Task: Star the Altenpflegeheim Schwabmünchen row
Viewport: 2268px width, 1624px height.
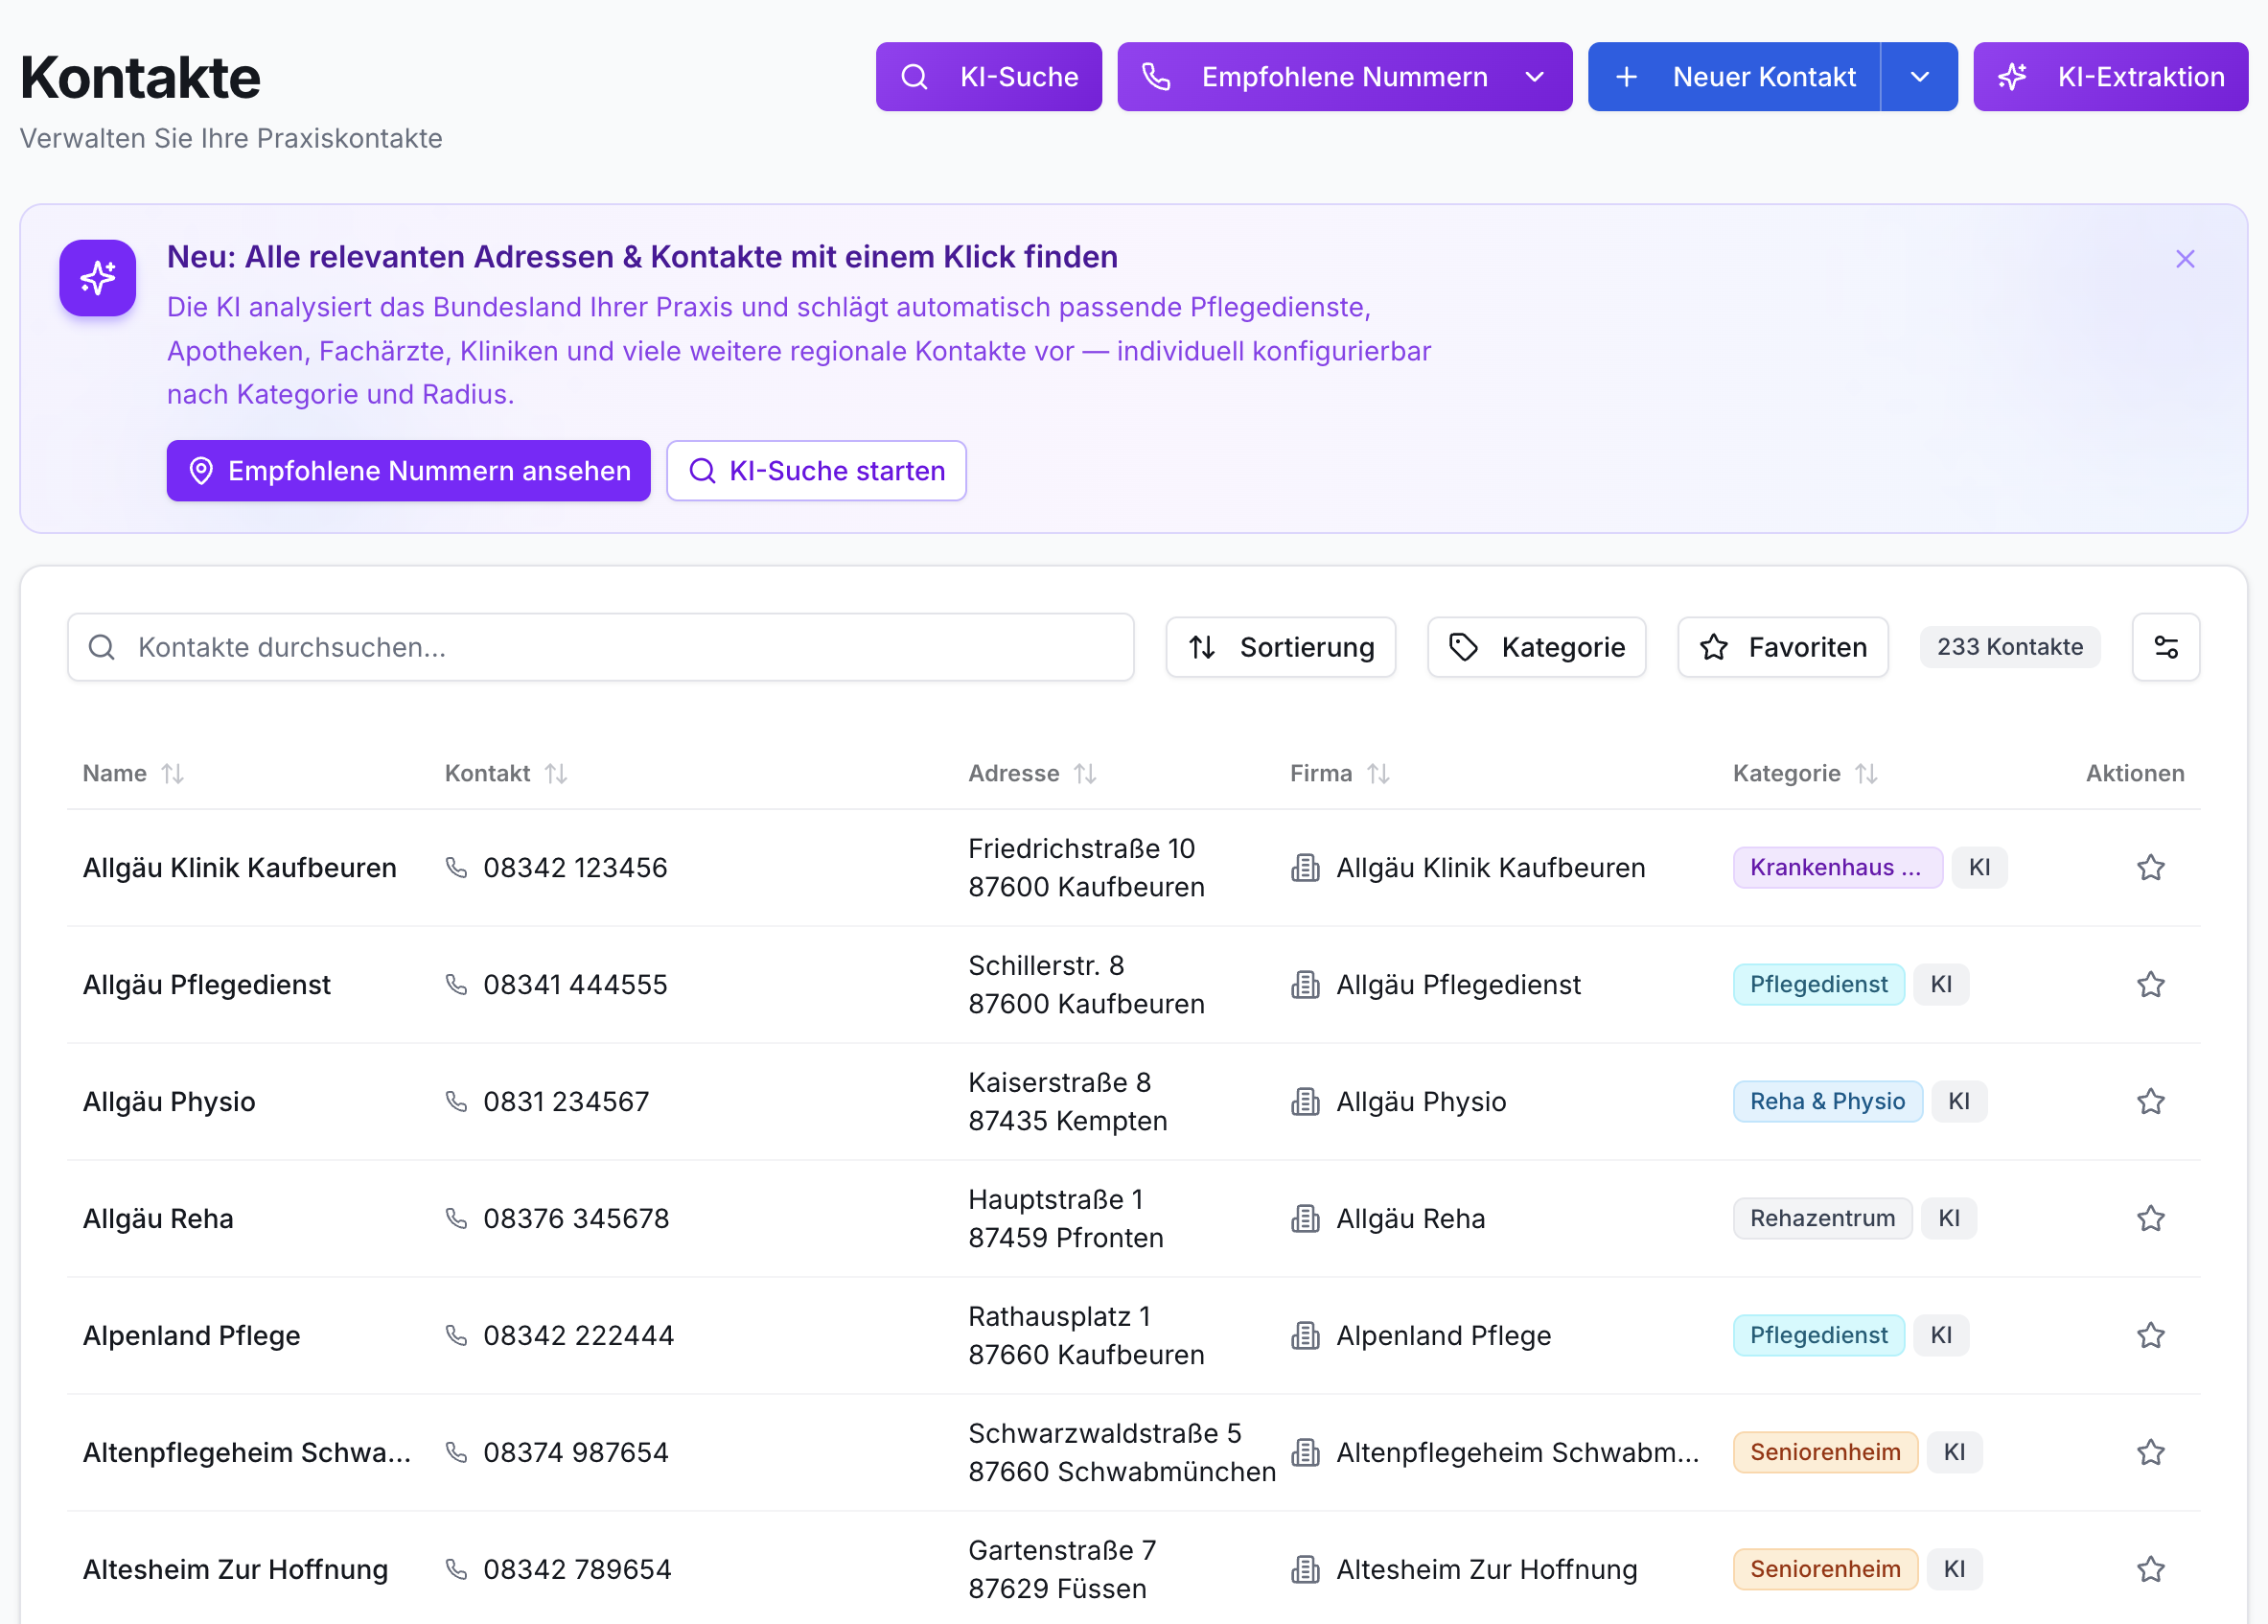Action: pos(2151,1453)
